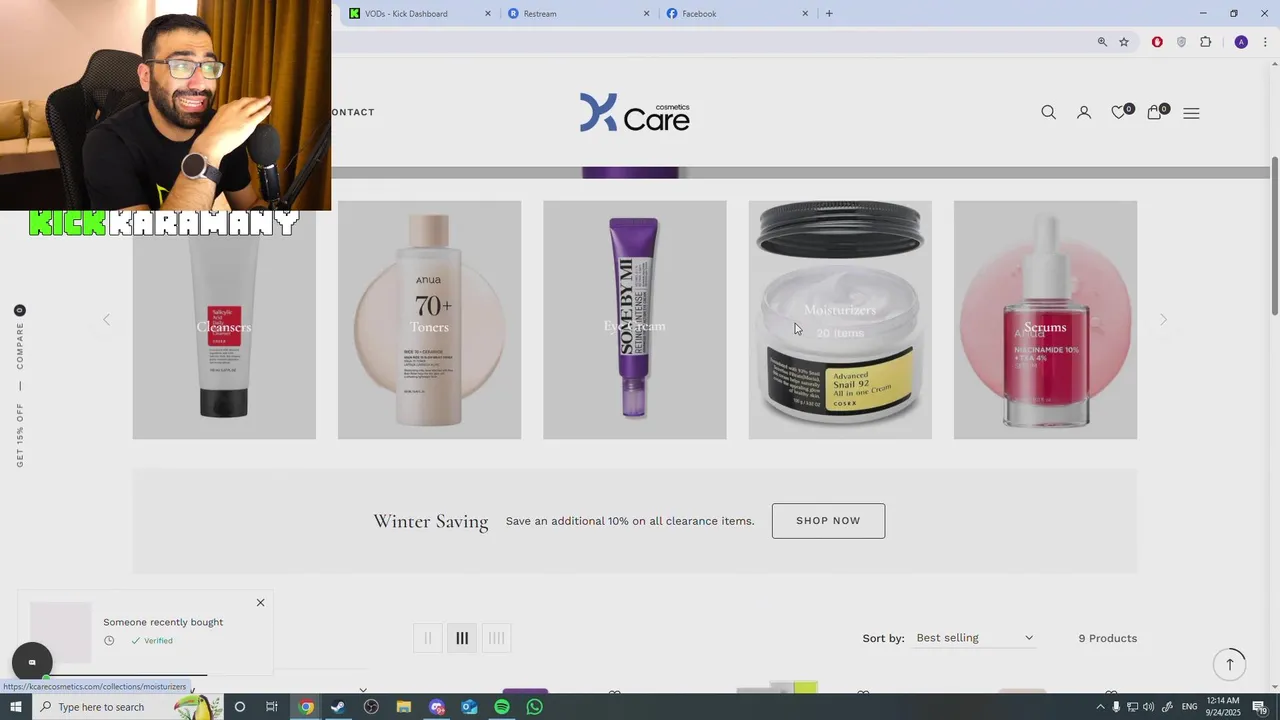Open the hamburger menu icon
The height and width of the screenshot is (720, 1280).
[x=1191, y=113]
